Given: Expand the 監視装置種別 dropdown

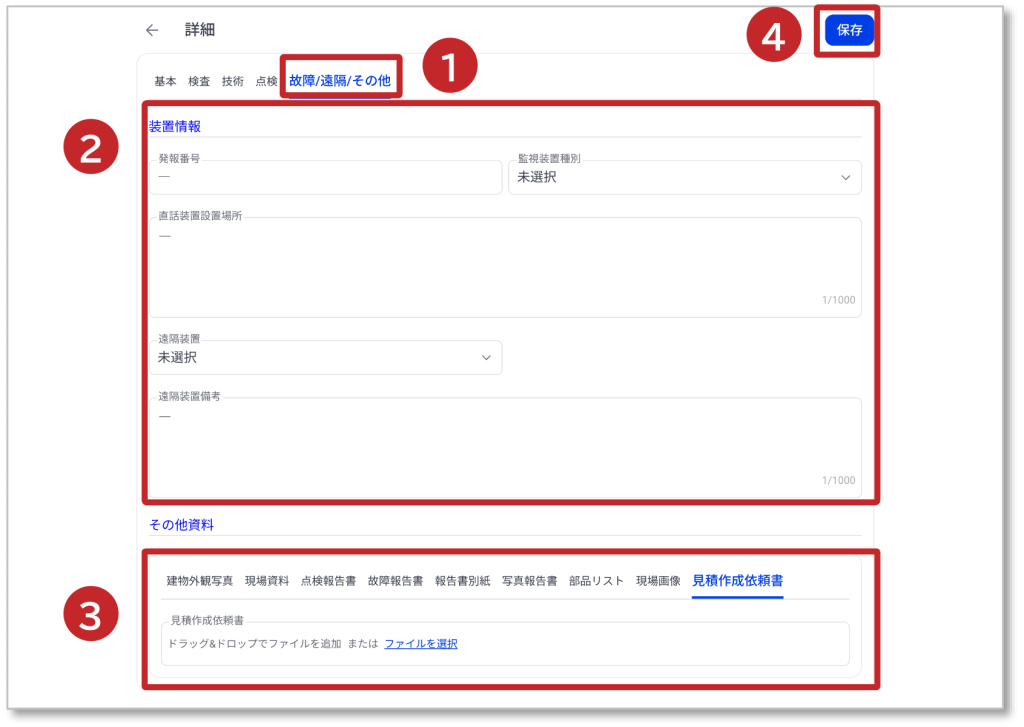Looking at the screenshot, I should (684, 178).
